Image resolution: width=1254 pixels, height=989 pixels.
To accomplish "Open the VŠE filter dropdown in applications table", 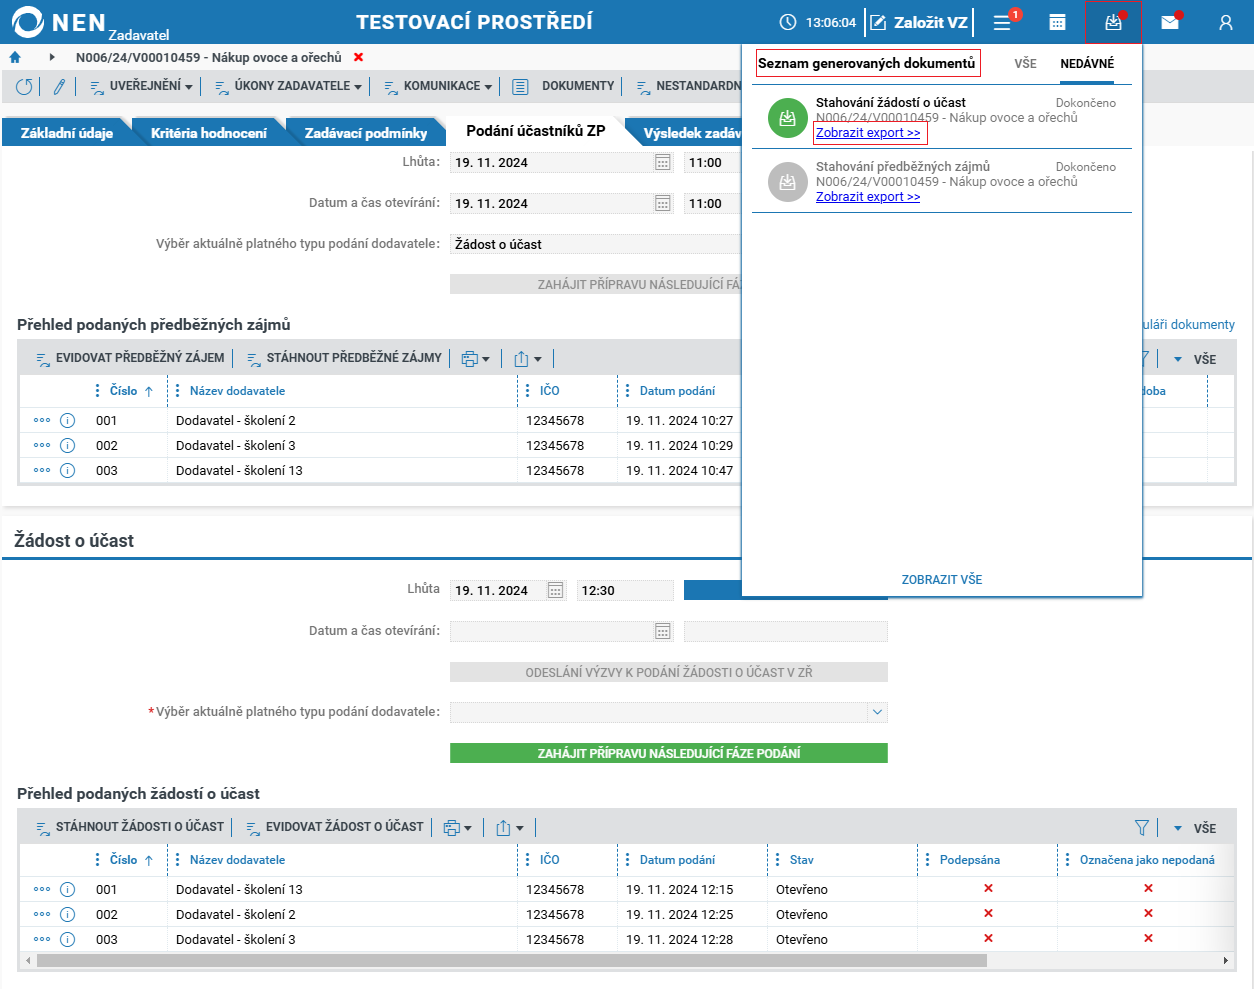I will click(1195, 828).
